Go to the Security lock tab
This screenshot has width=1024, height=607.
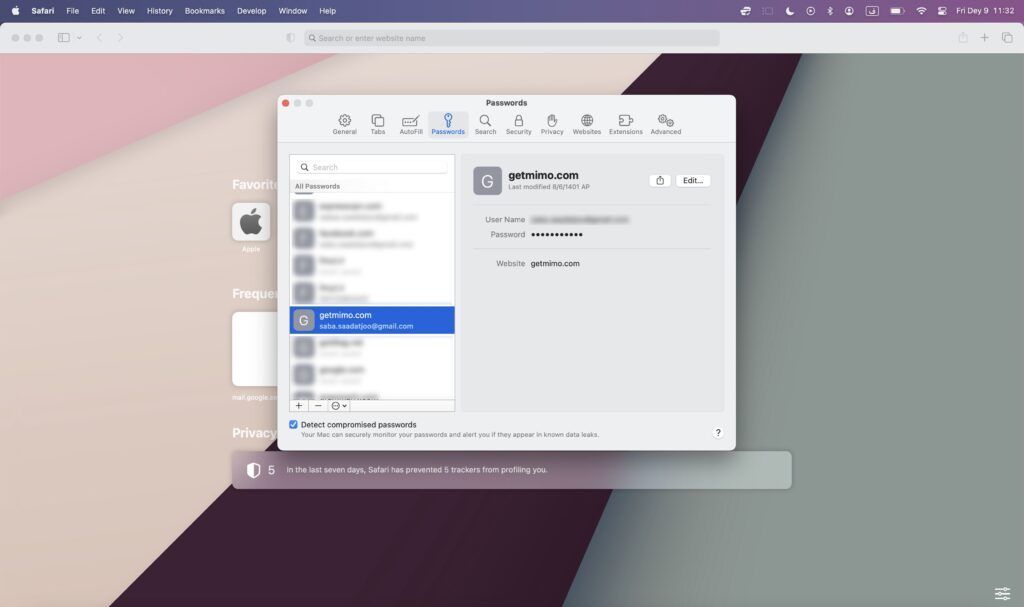[519, 124]
